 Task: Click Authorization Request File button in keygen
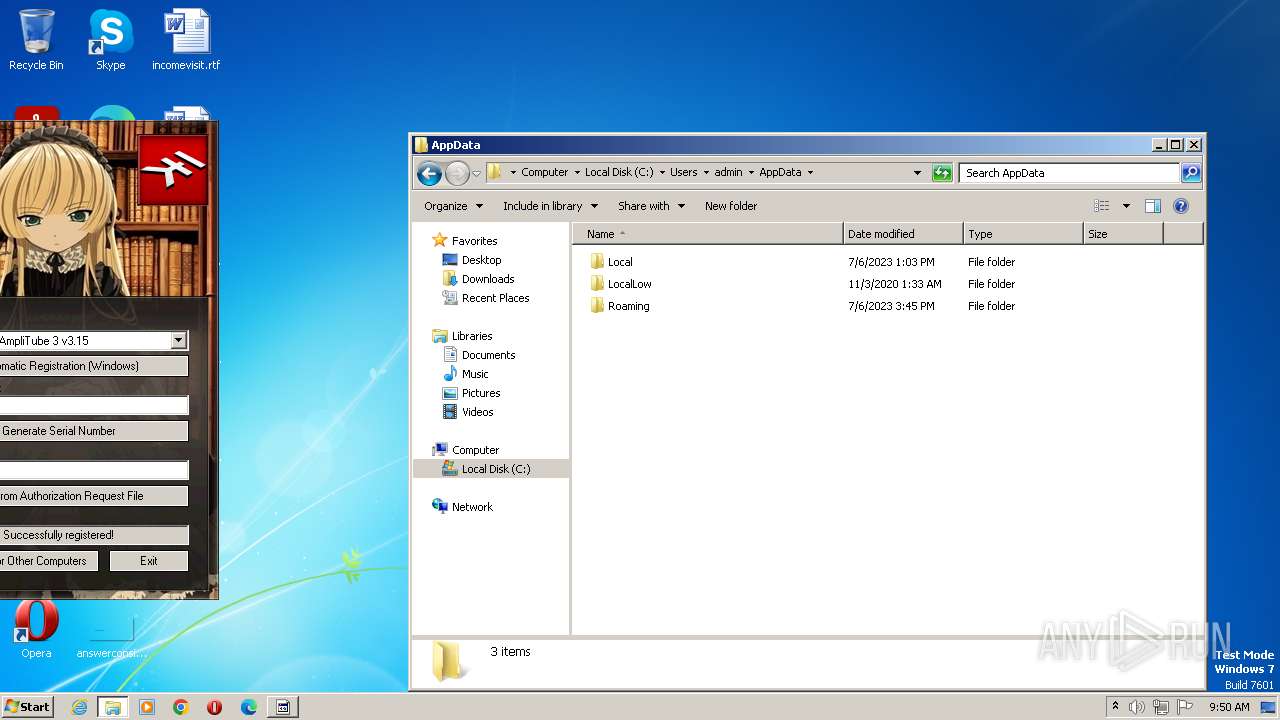[x=93, y=496]
